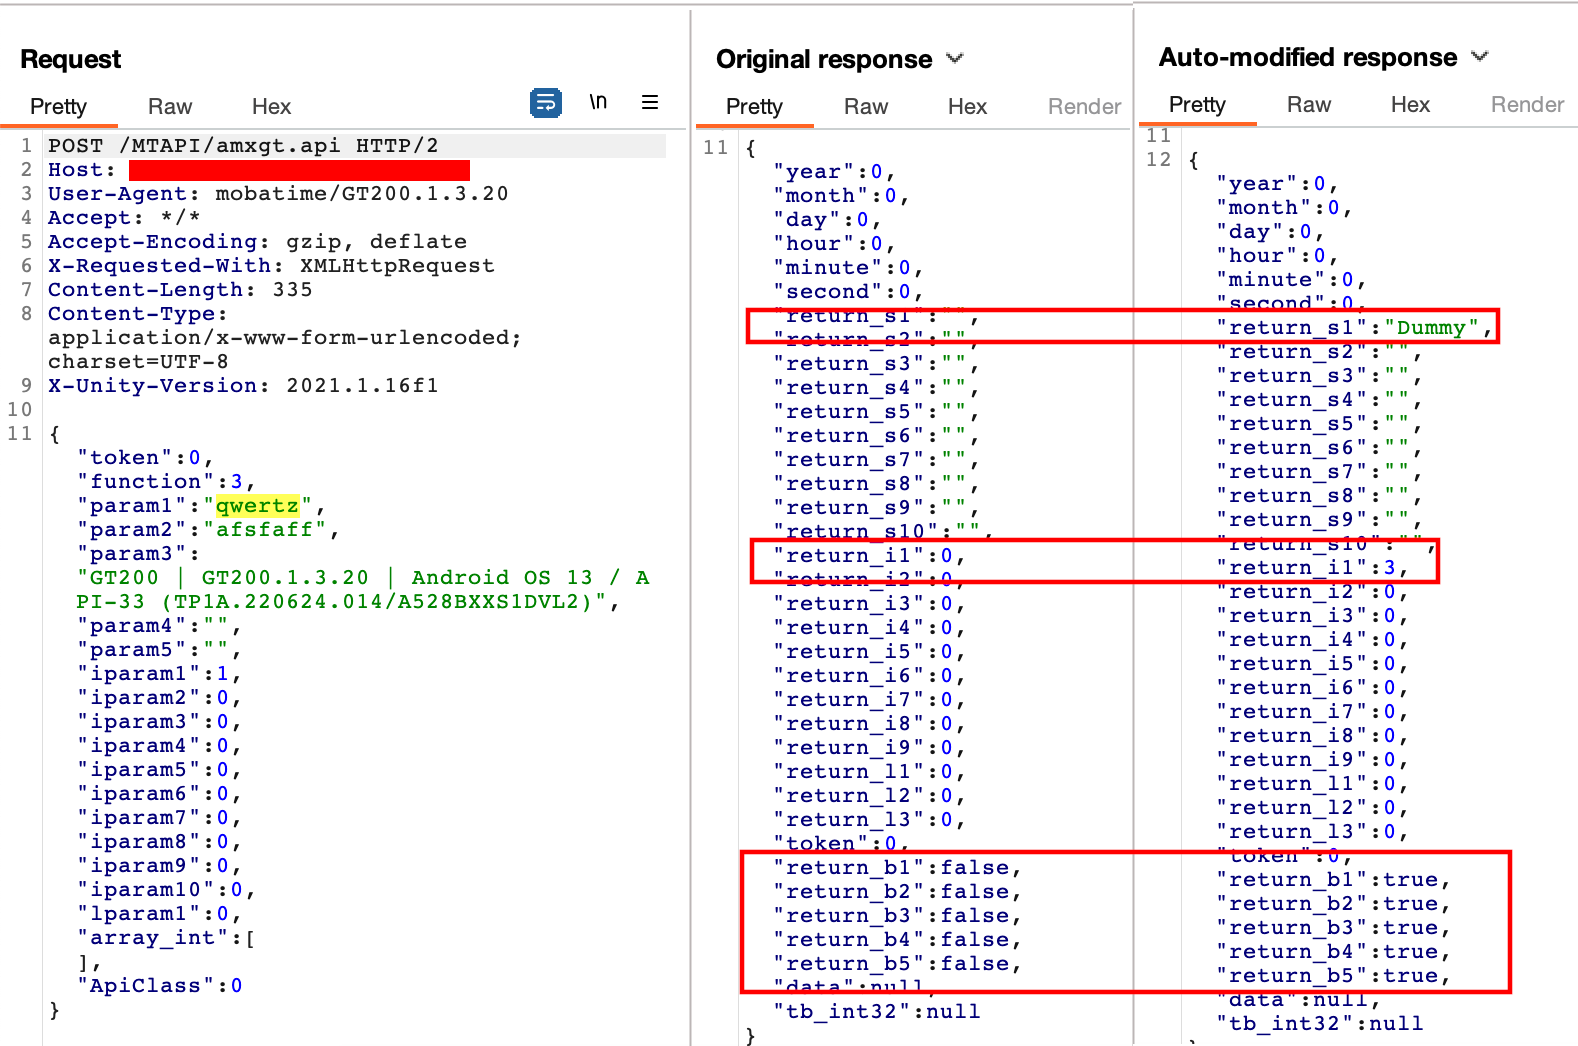Click the Original response title text
This screenshot has height=1046, width=1578.
tap(824, 59)
